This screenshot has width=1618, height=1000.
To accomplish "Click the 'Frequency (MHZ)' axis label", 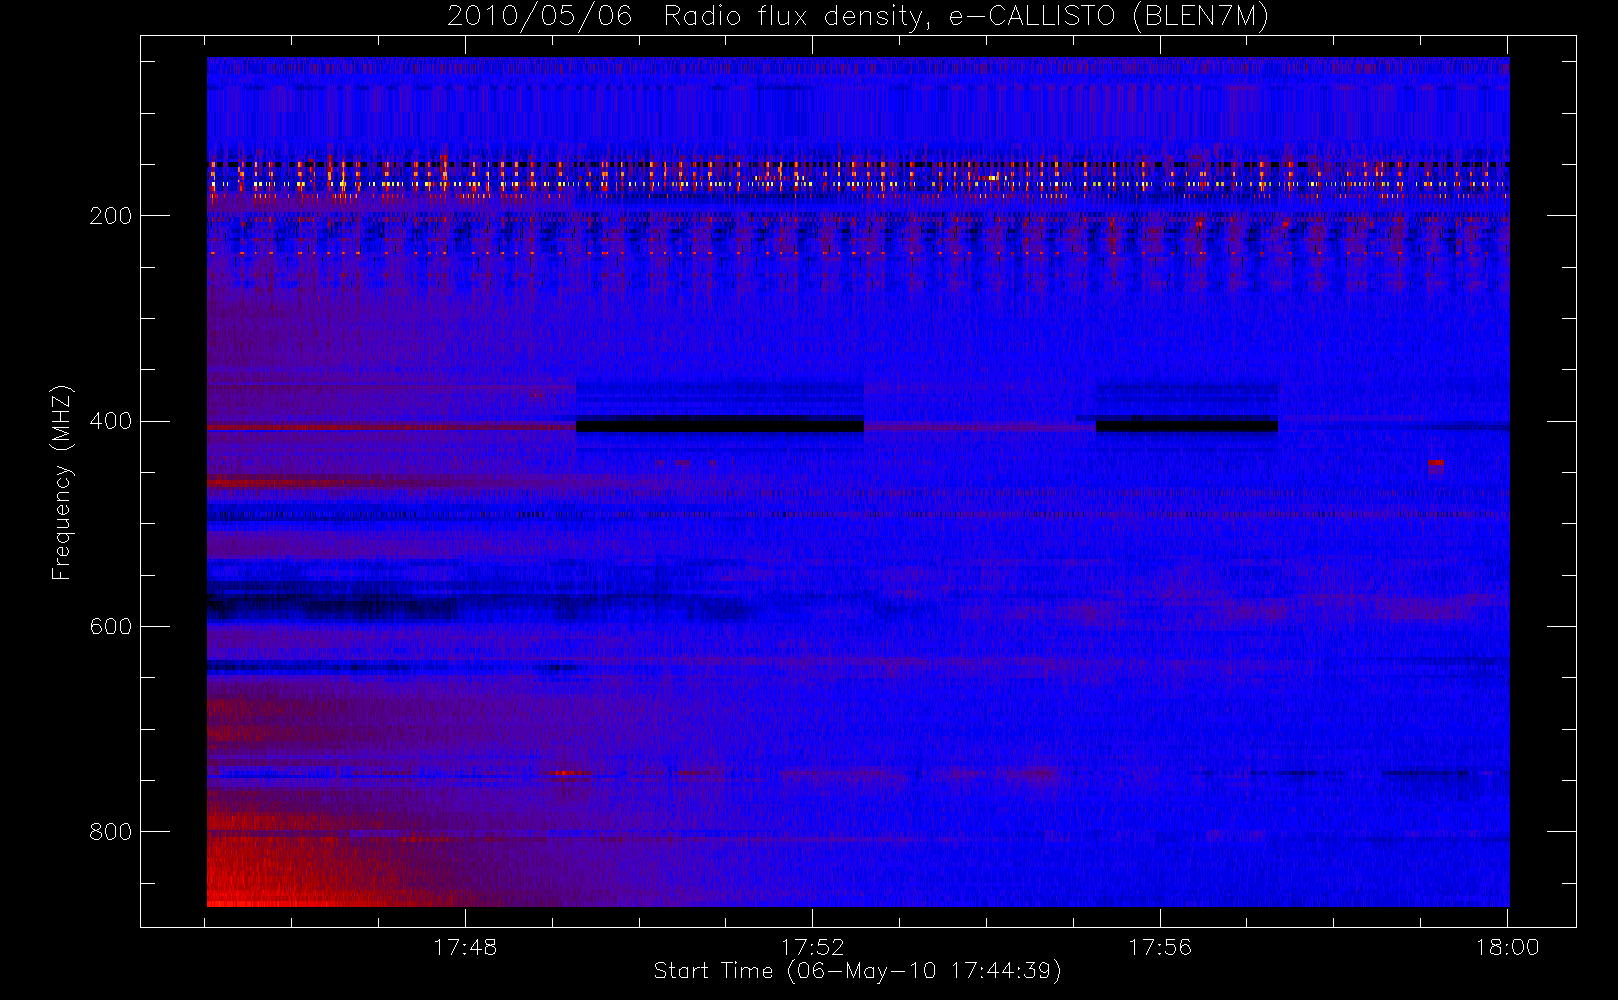I will tap(62, 482).
